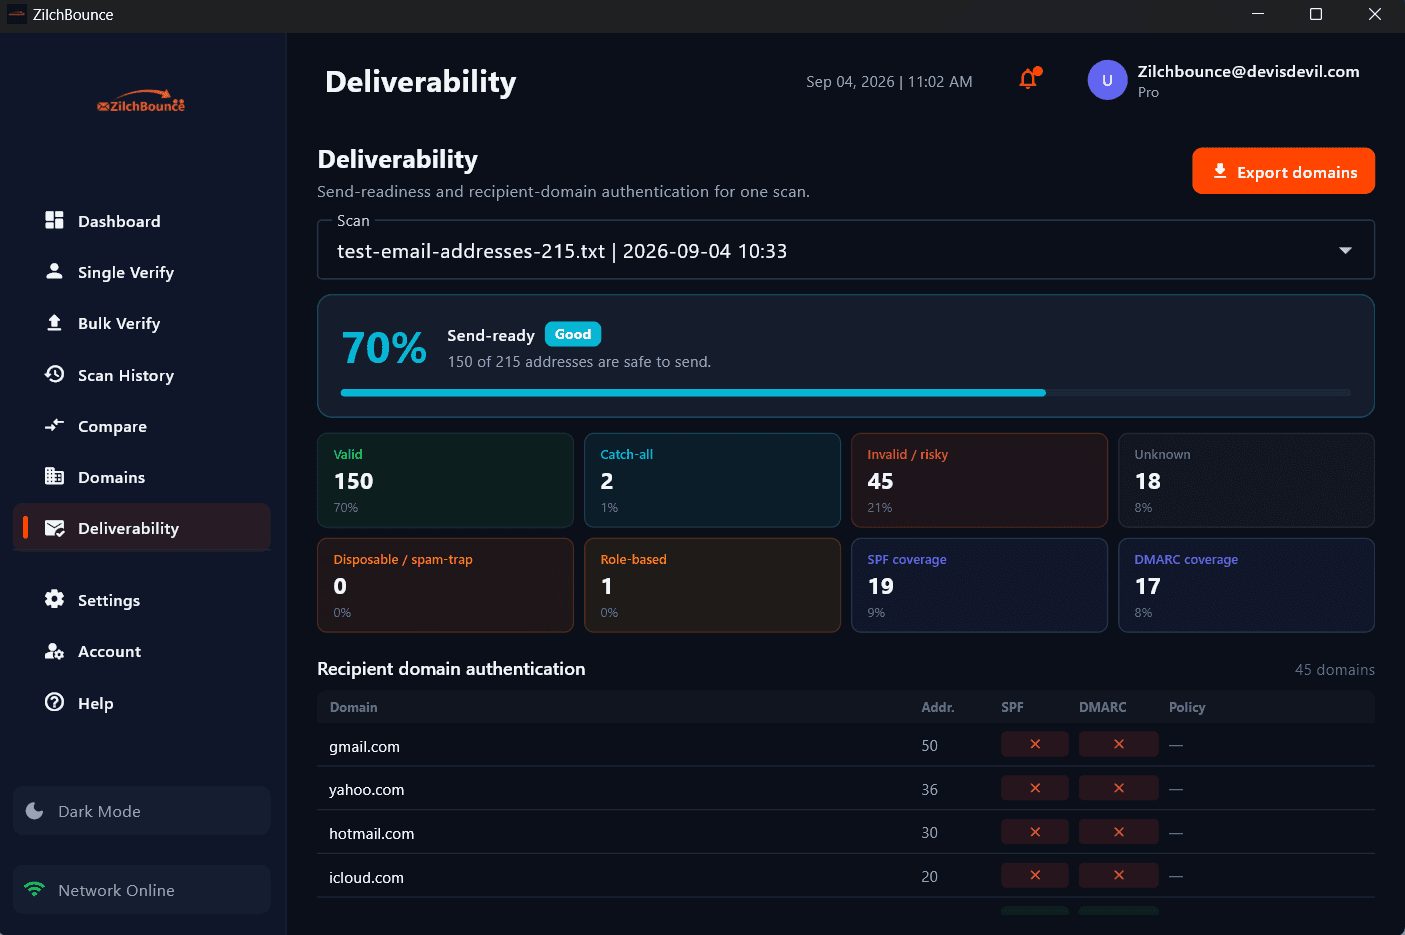Image resolution: width=1405 pixels, height=935 pixels.
Task: Click Export domains button
Action: click(x=1283, y=171)
